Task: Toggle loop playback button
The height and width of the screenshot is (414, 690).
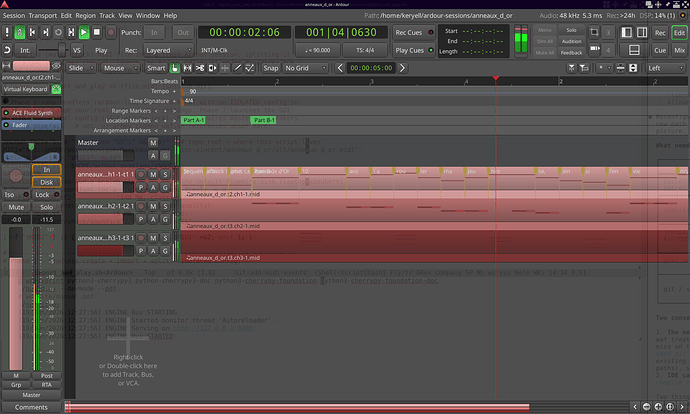Action: coord(58,32)
